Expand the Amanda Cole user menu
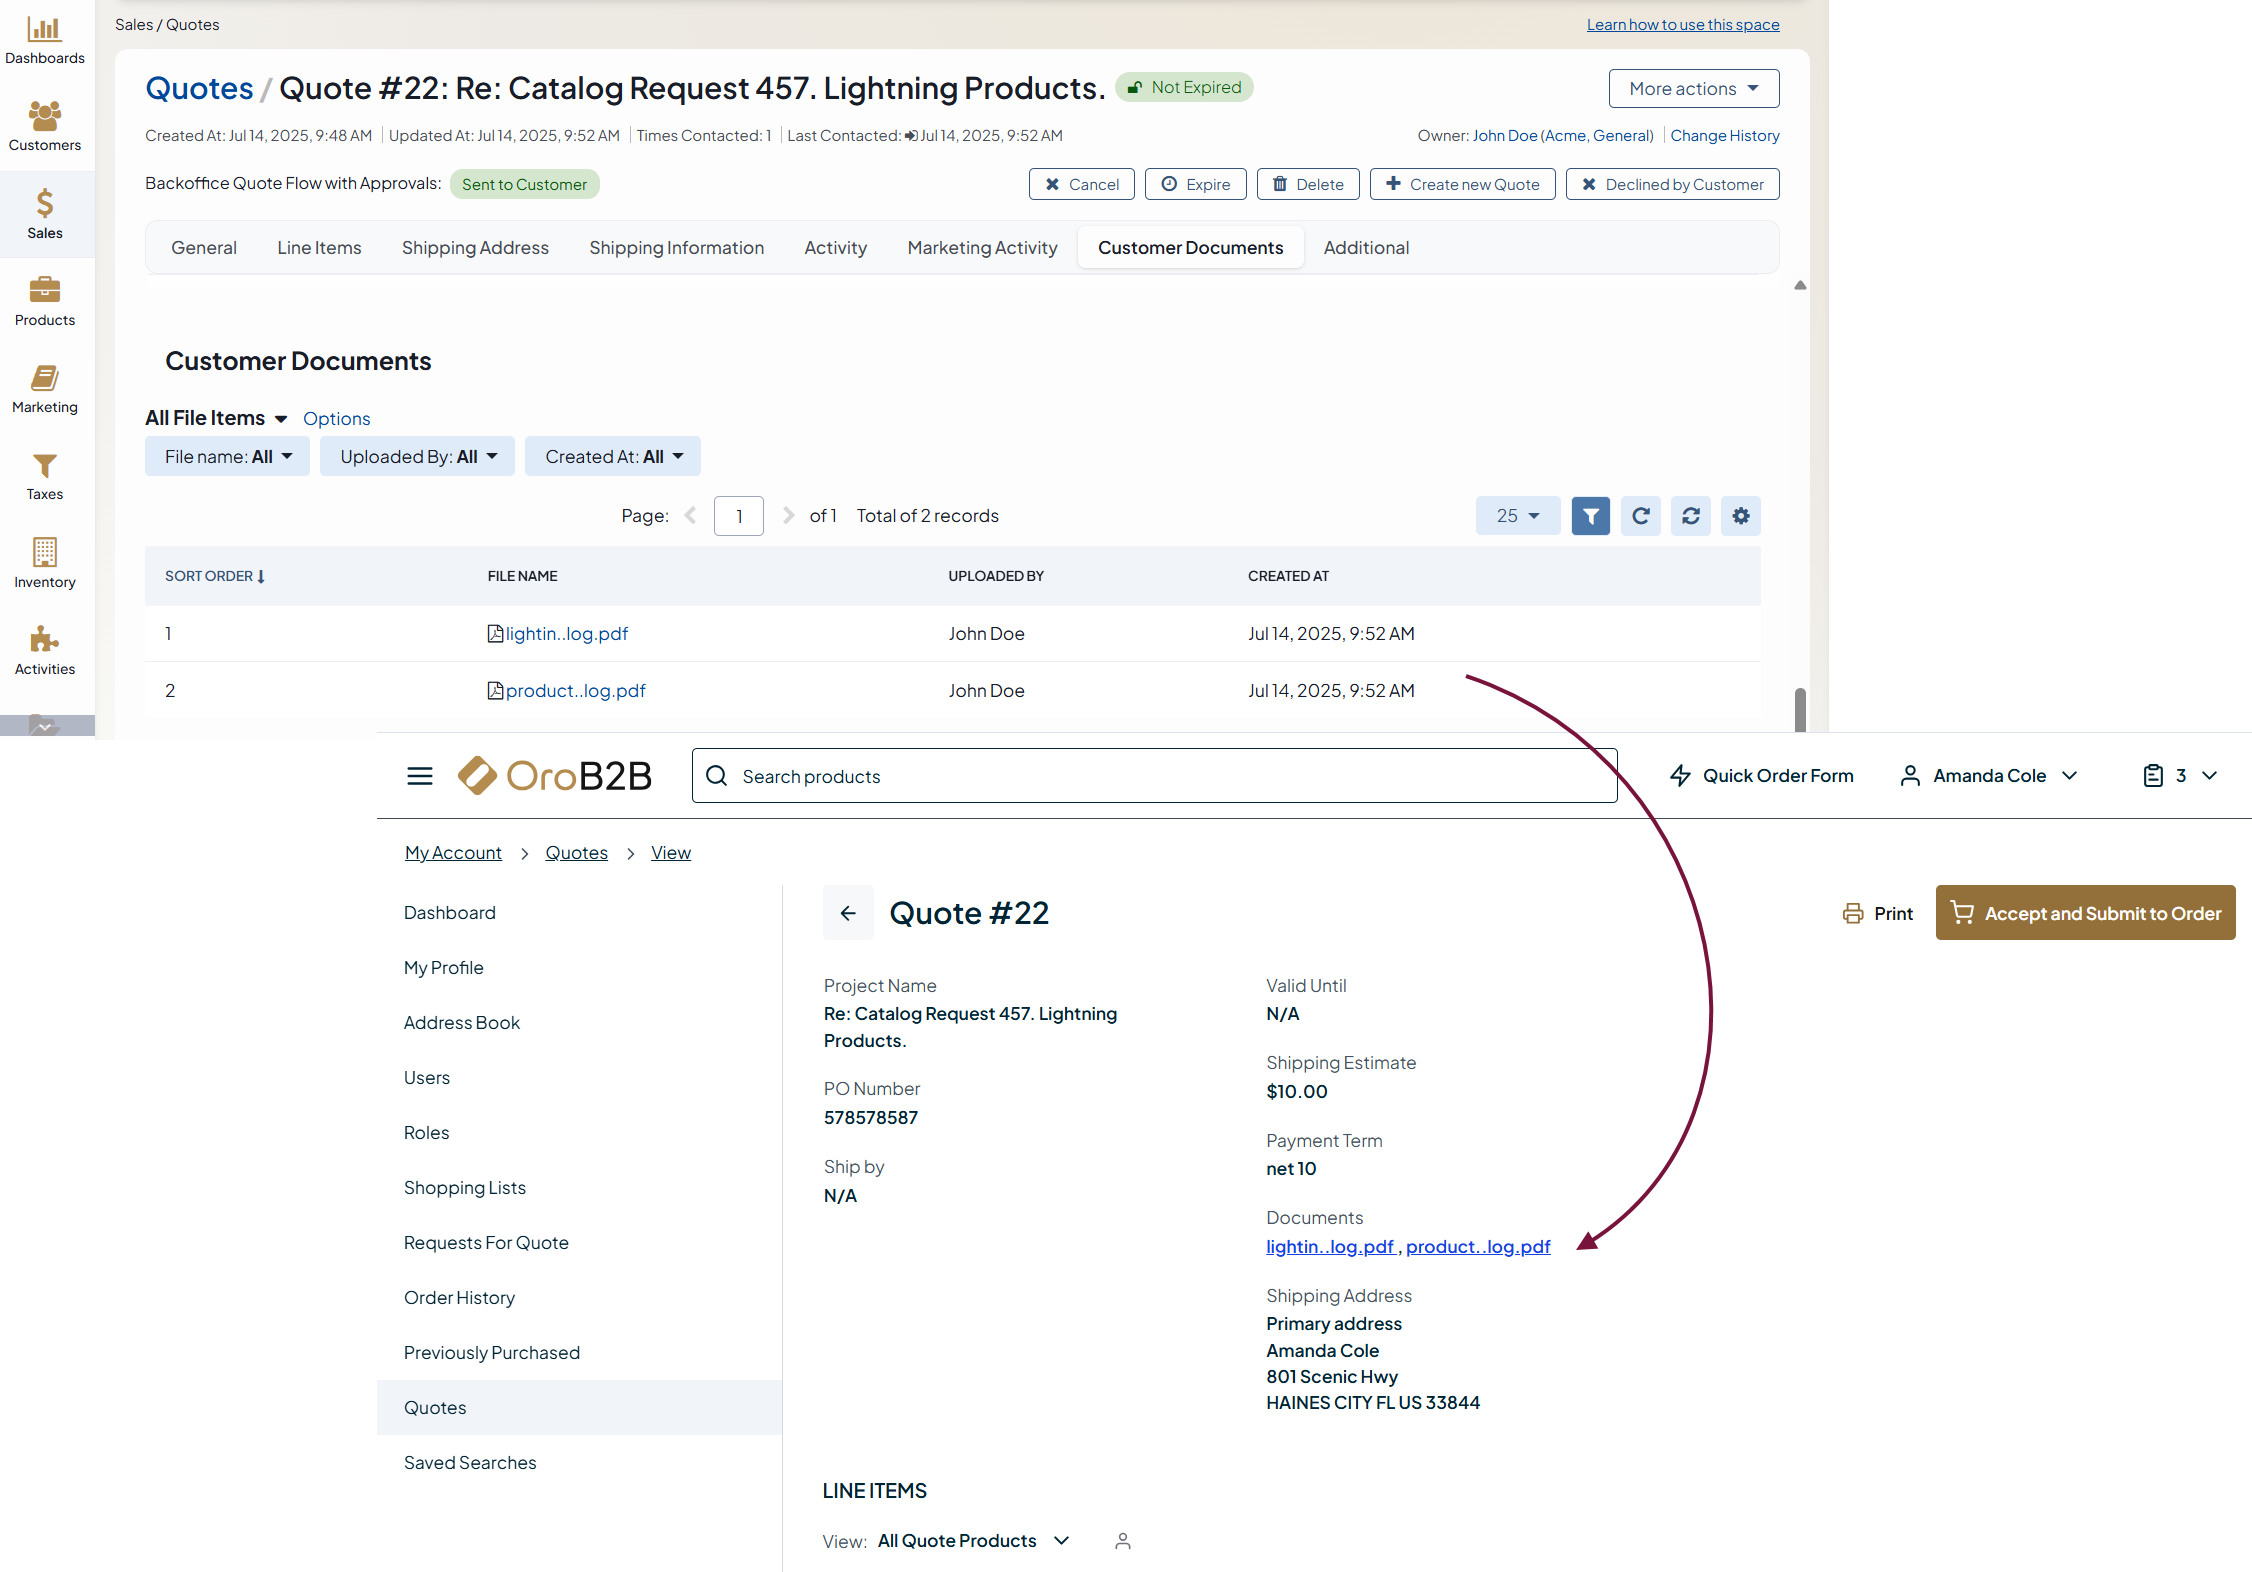The image size is (2252, 1572). click(1988, 776)
